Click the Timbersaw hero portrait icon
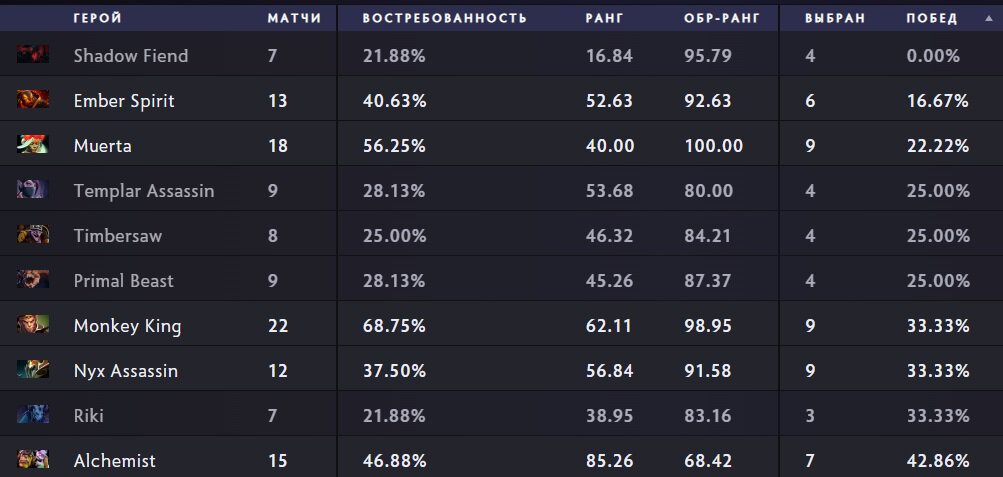This screenshot has width=1003, height=477. pyautogui.click(x=33, y=235)
